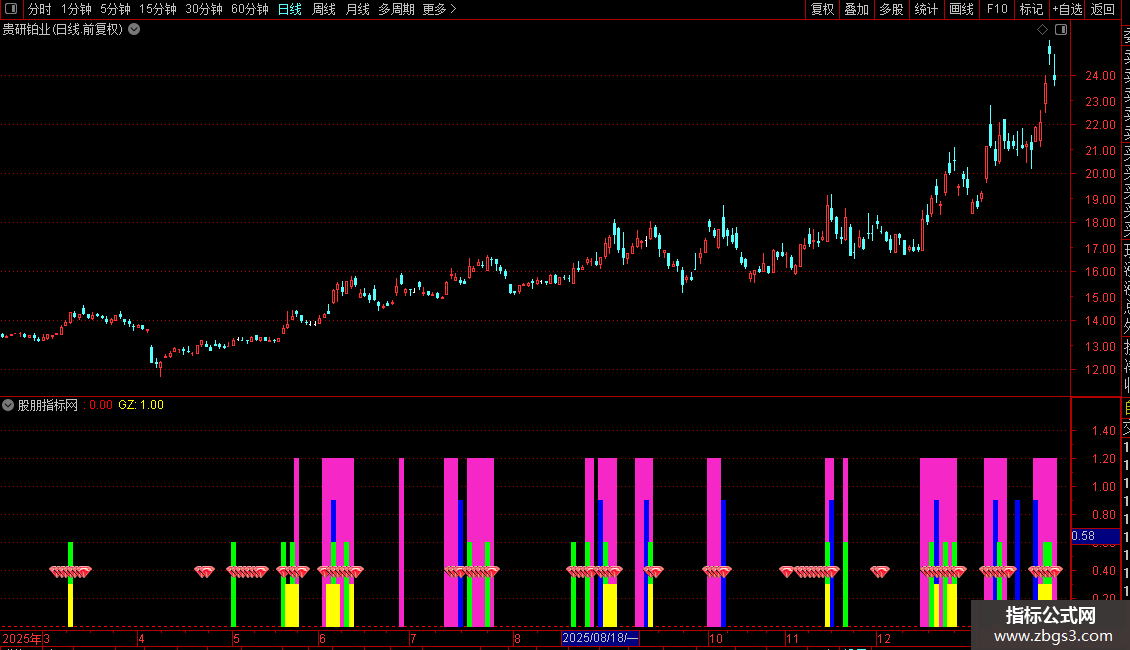The height and width of the screenshot is (650, 1130).
Task: Click the 统计 statistics button
Action: coord(926,9)
